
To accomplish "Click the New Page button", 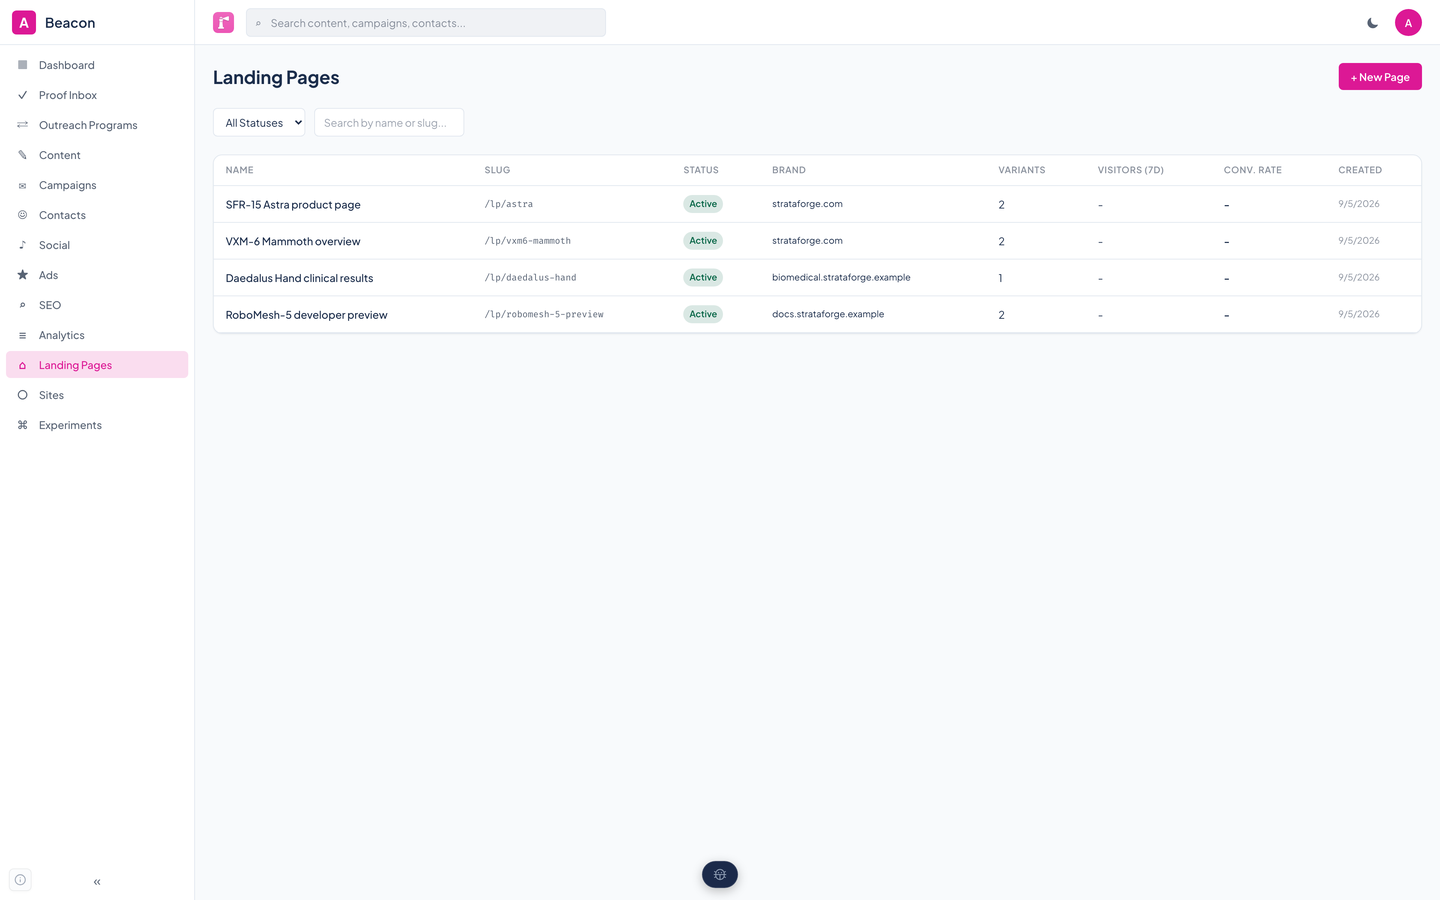I will (x=1380, y=77).
